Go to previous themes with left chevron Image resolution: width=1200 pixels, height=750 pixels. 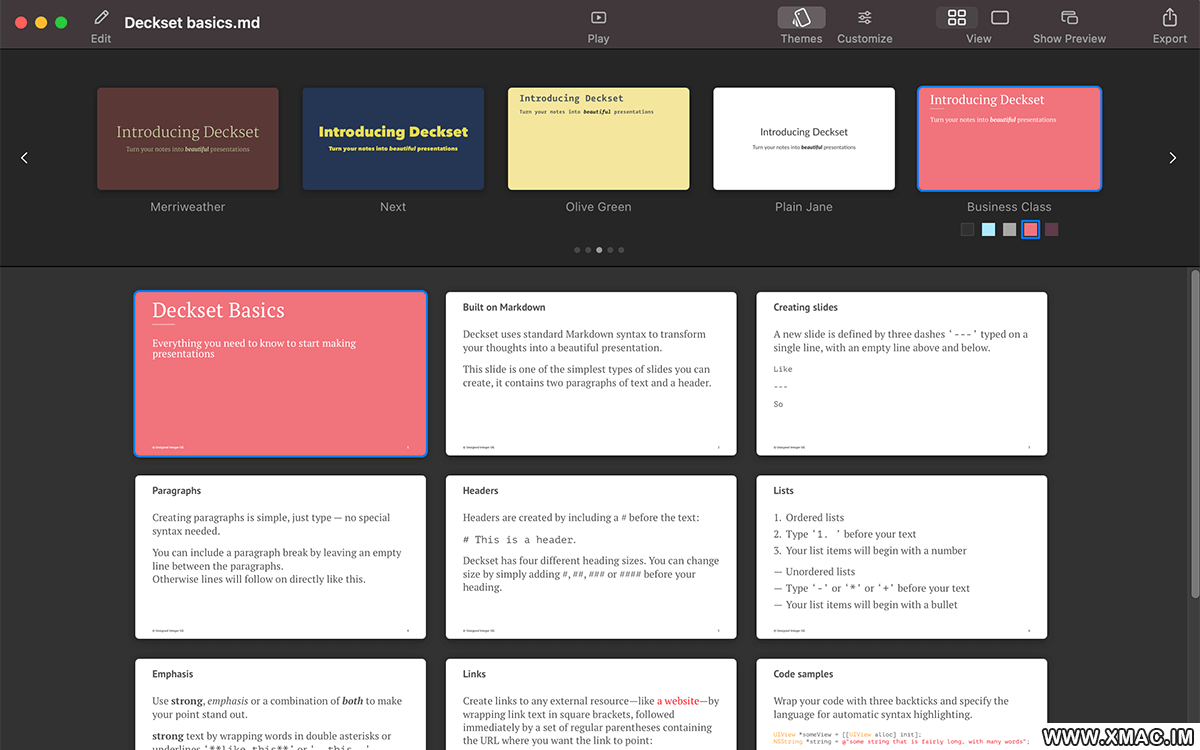[x=25, y=157]
